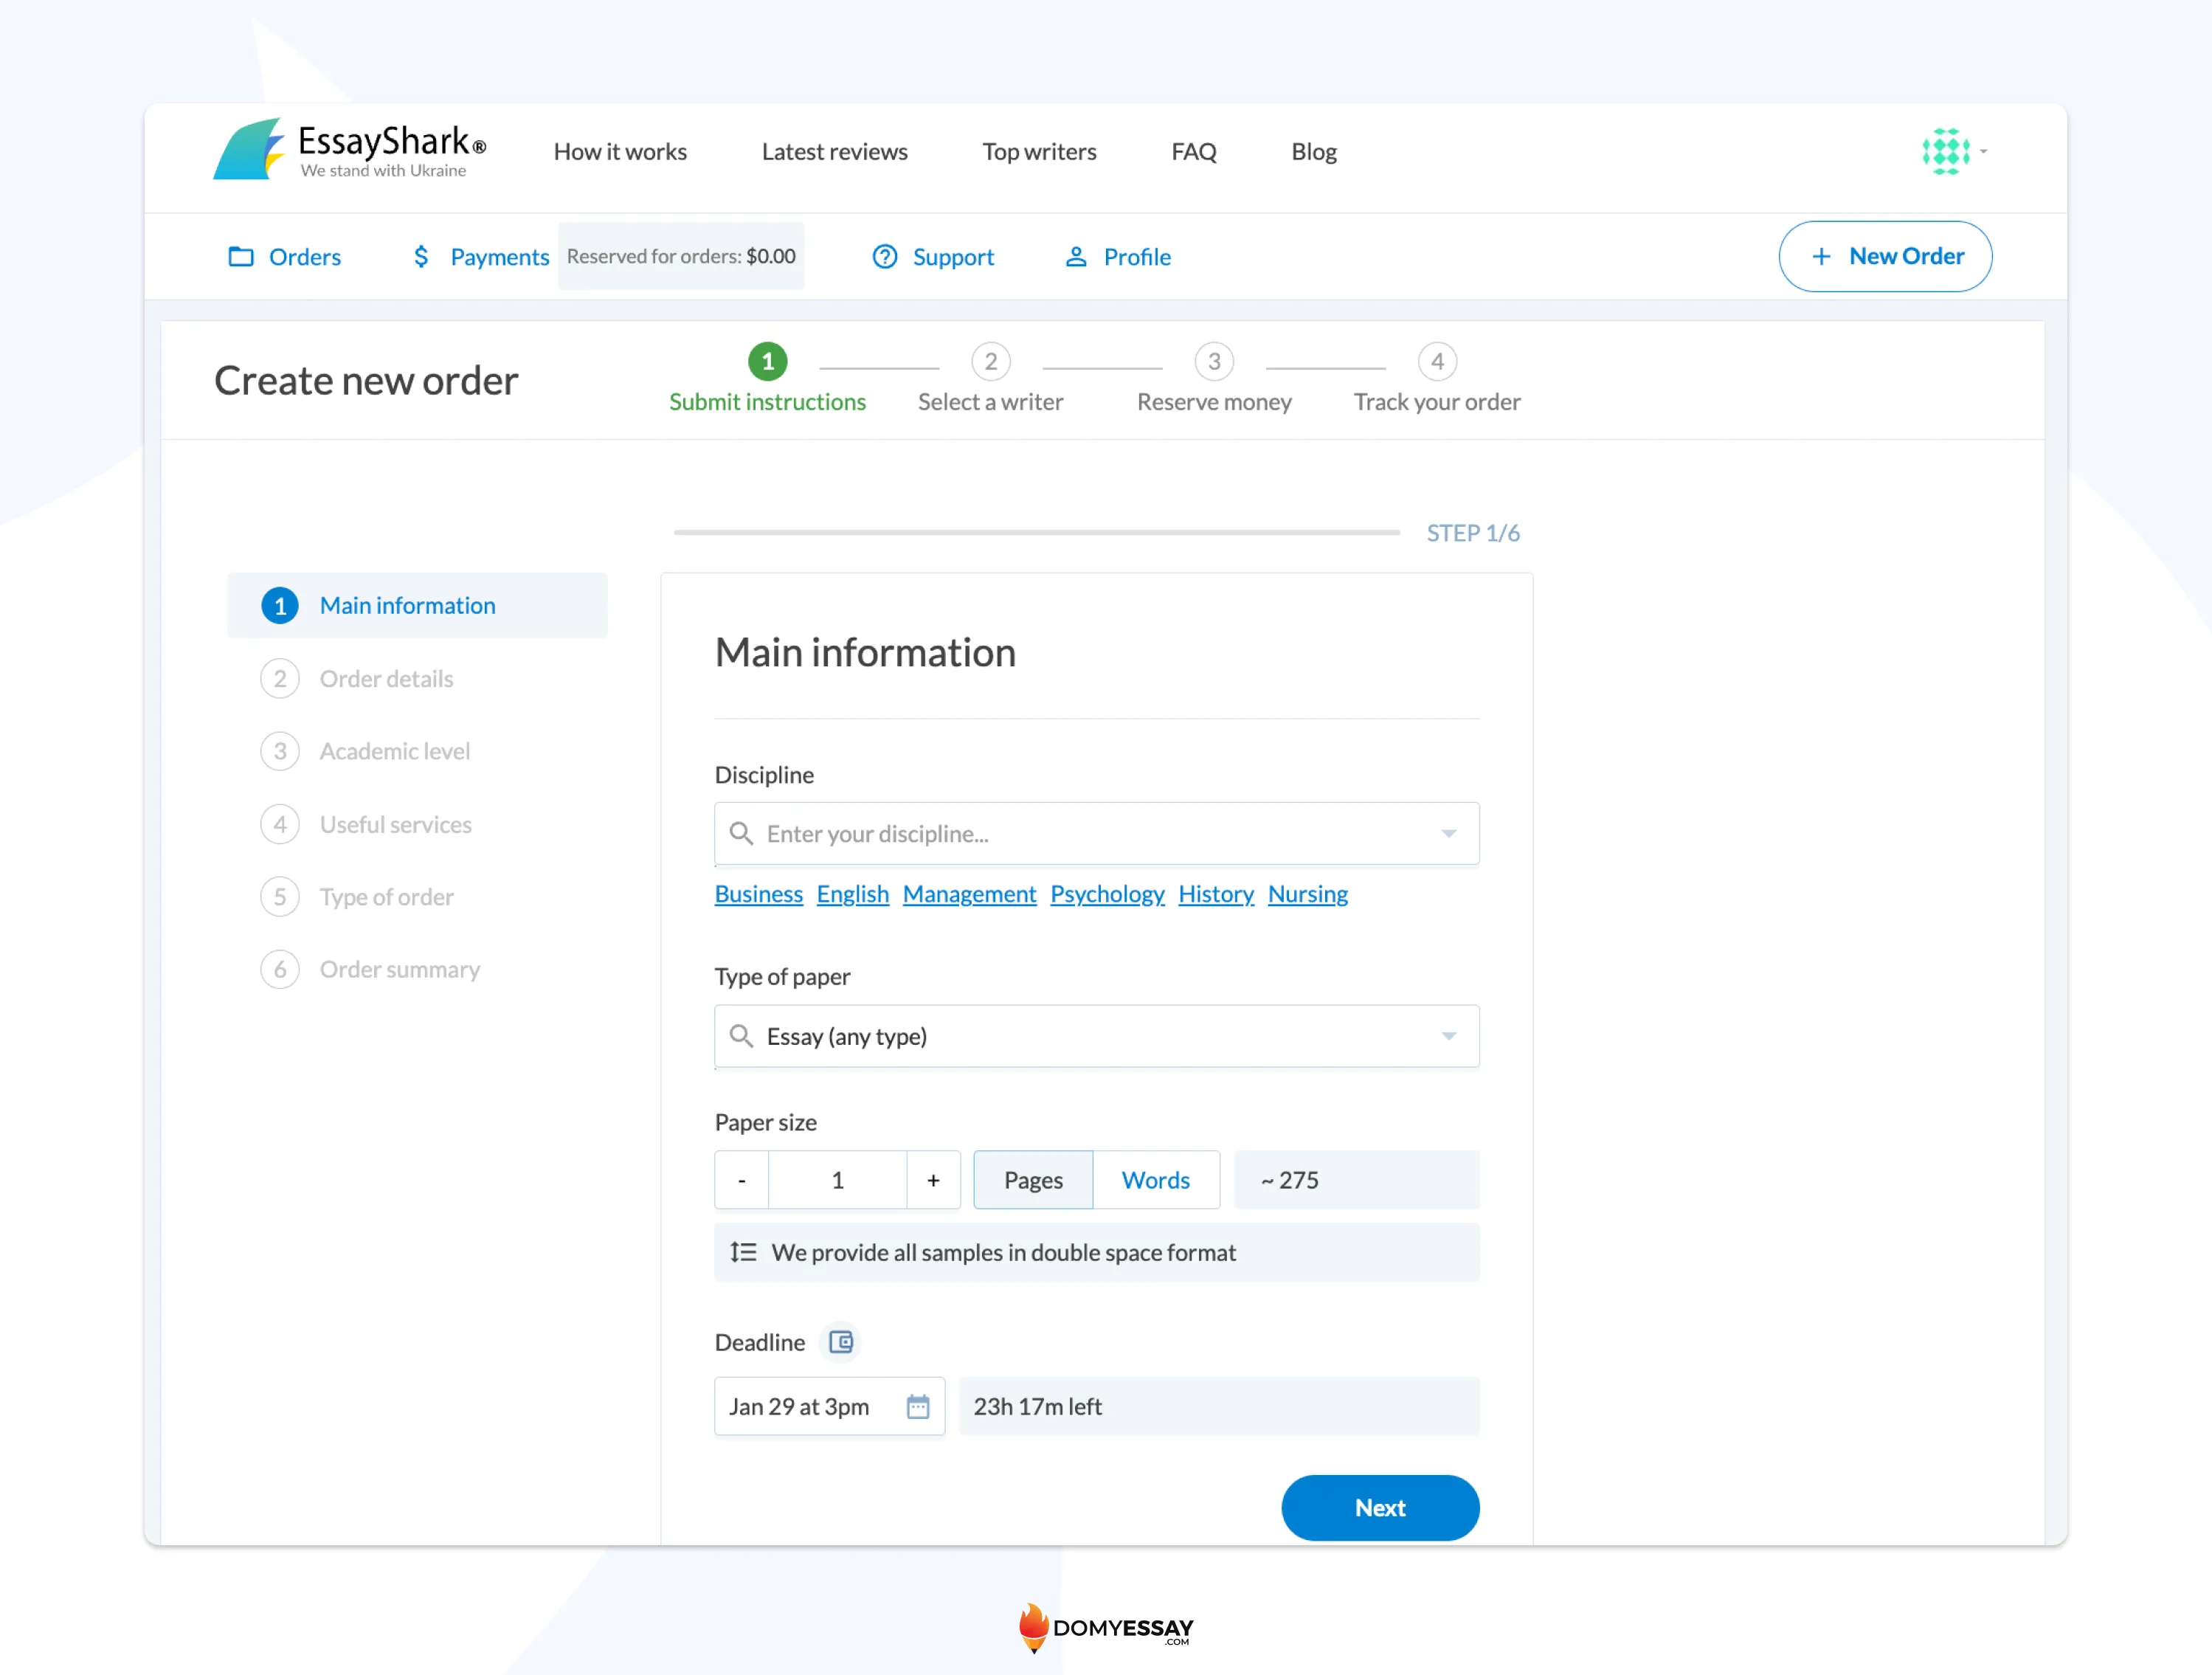The height and width of the screenshot is (1675, 2212).
Task: Increase page count with plus button
Action: pos(933,1180)
